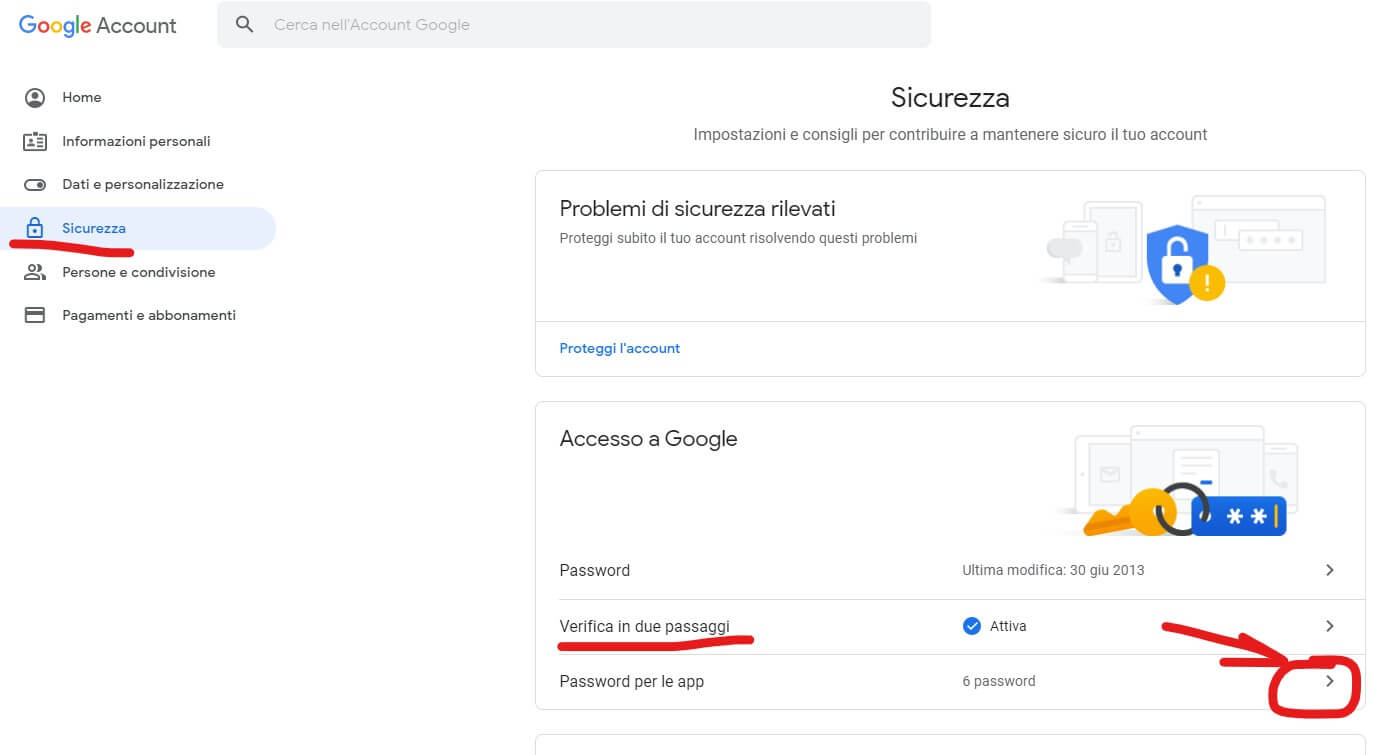The image size is (1374, 755).
Task: Click the search magnifier icon
Action: 244,25
